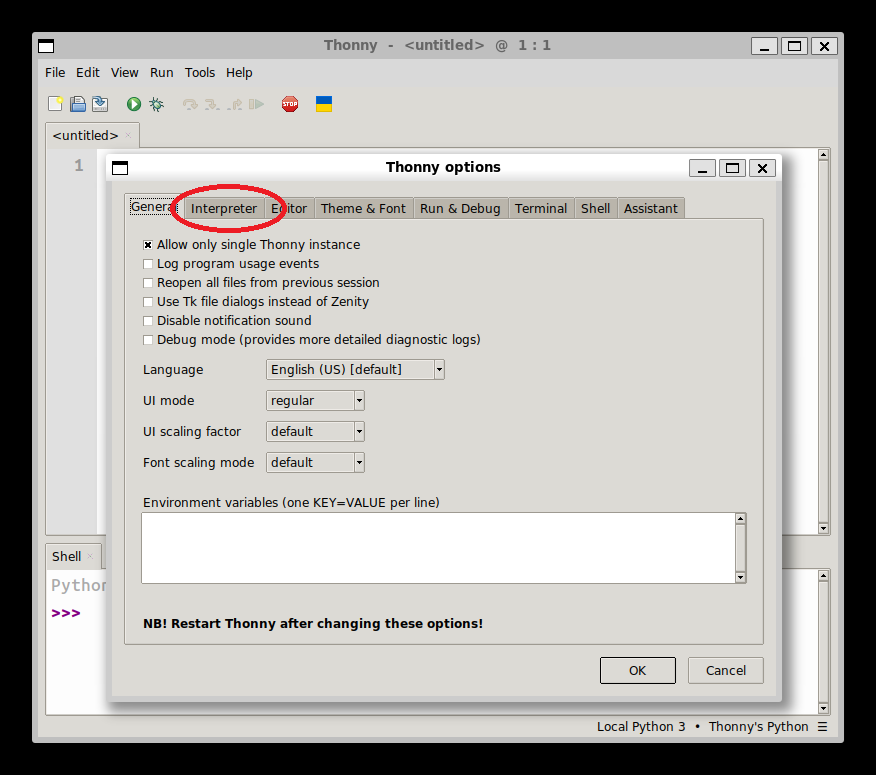Uncheck Allow only single Thonny instance
Screen dimensions: 876x775
[147, 245]
